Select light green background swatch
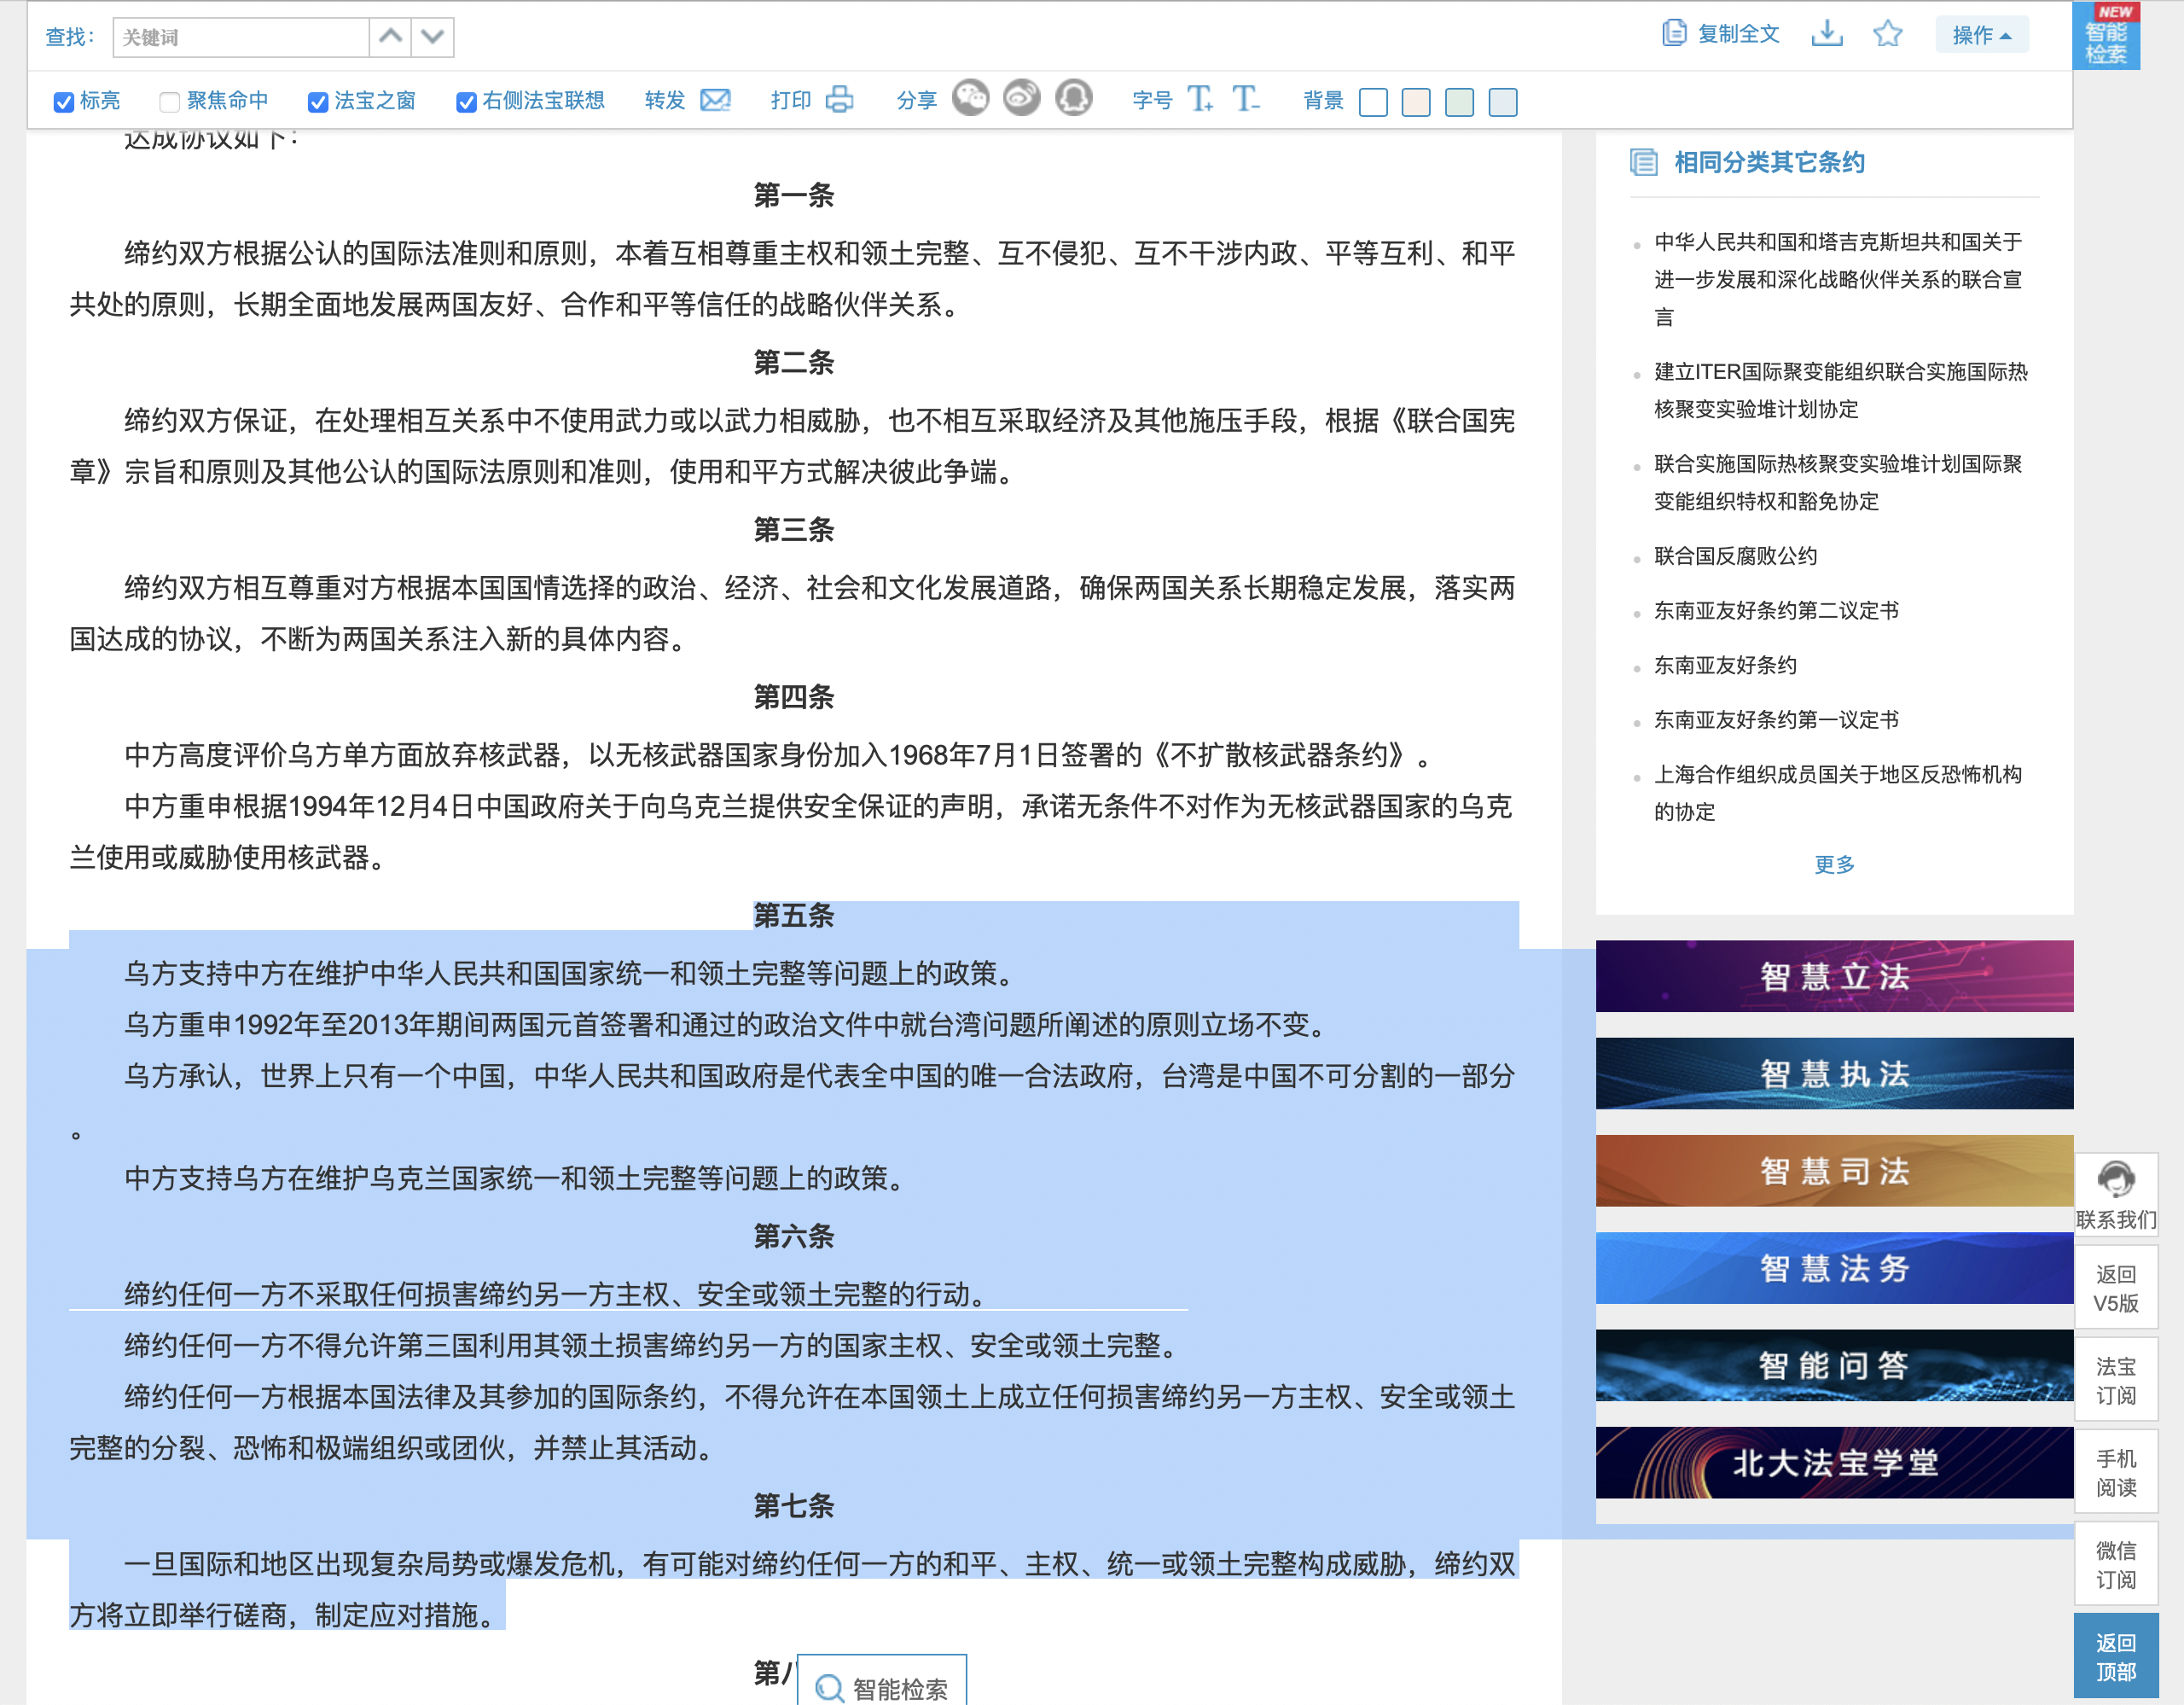This screenshot has height=1705, width=2184. tap(1460, 102)
